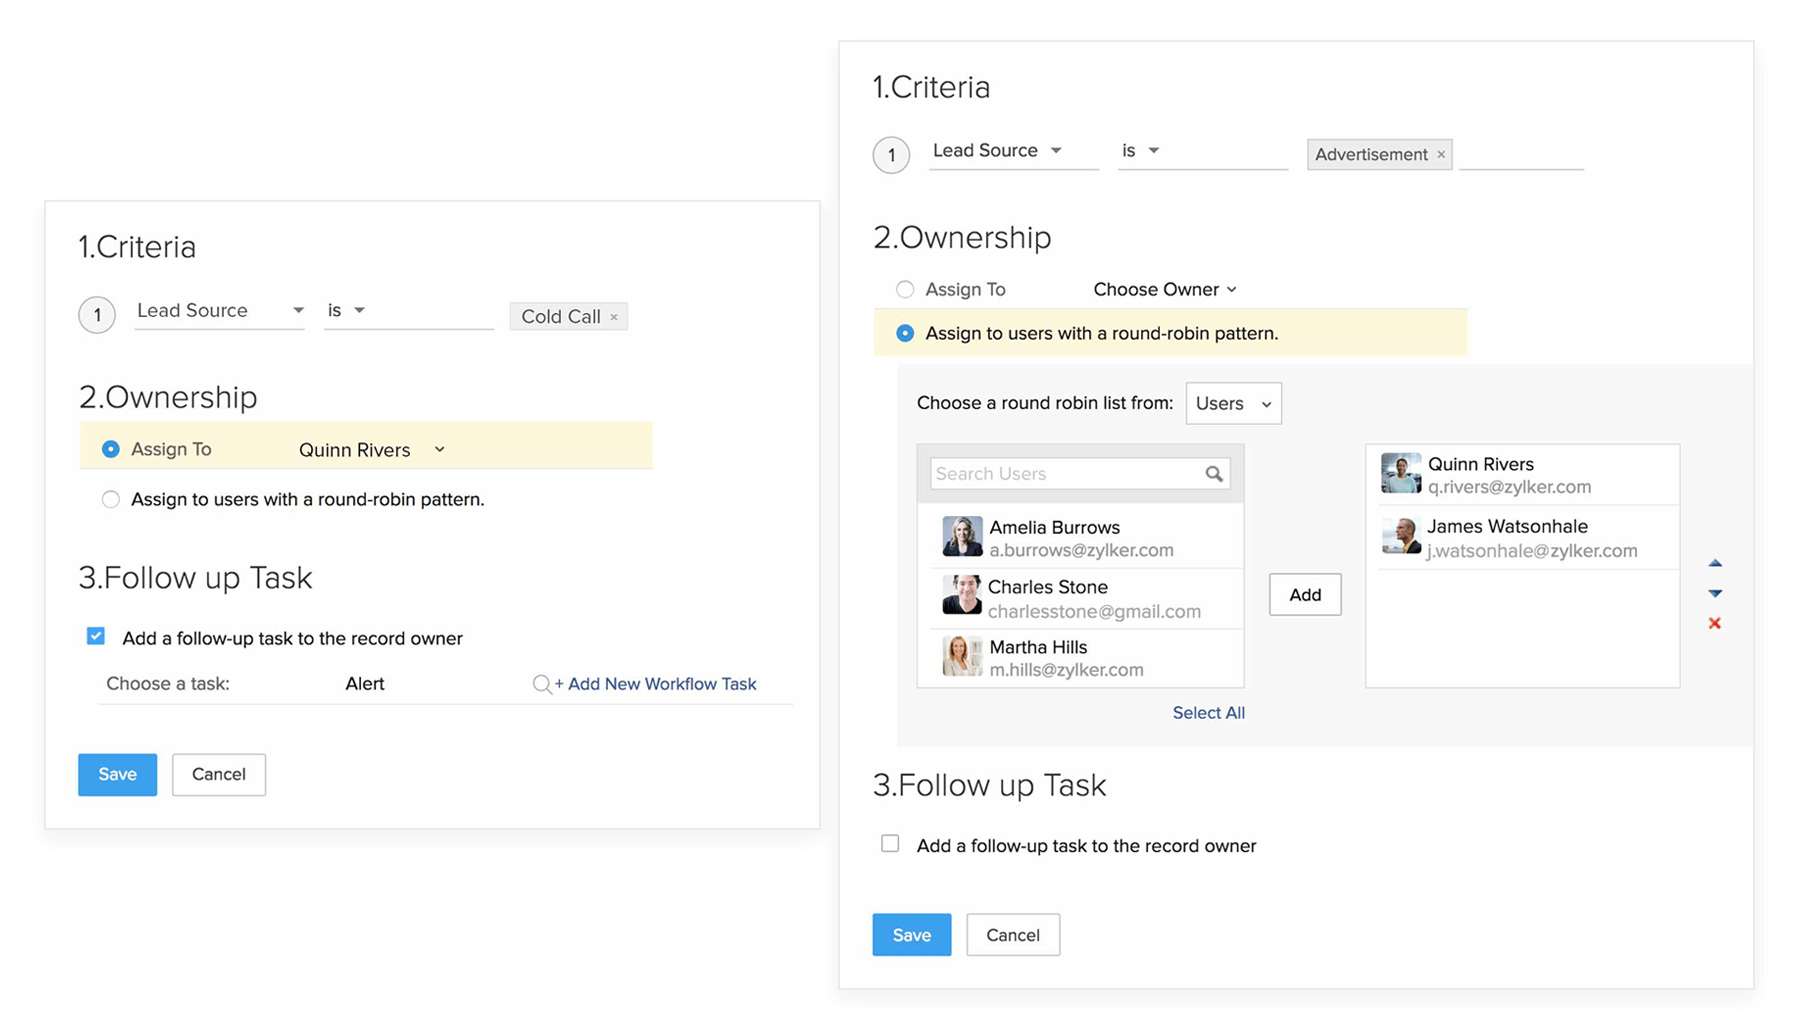The width and height of the screenshot is (1800, 1030).
Task: Click Martha Hills avatar
Action: 962,656
